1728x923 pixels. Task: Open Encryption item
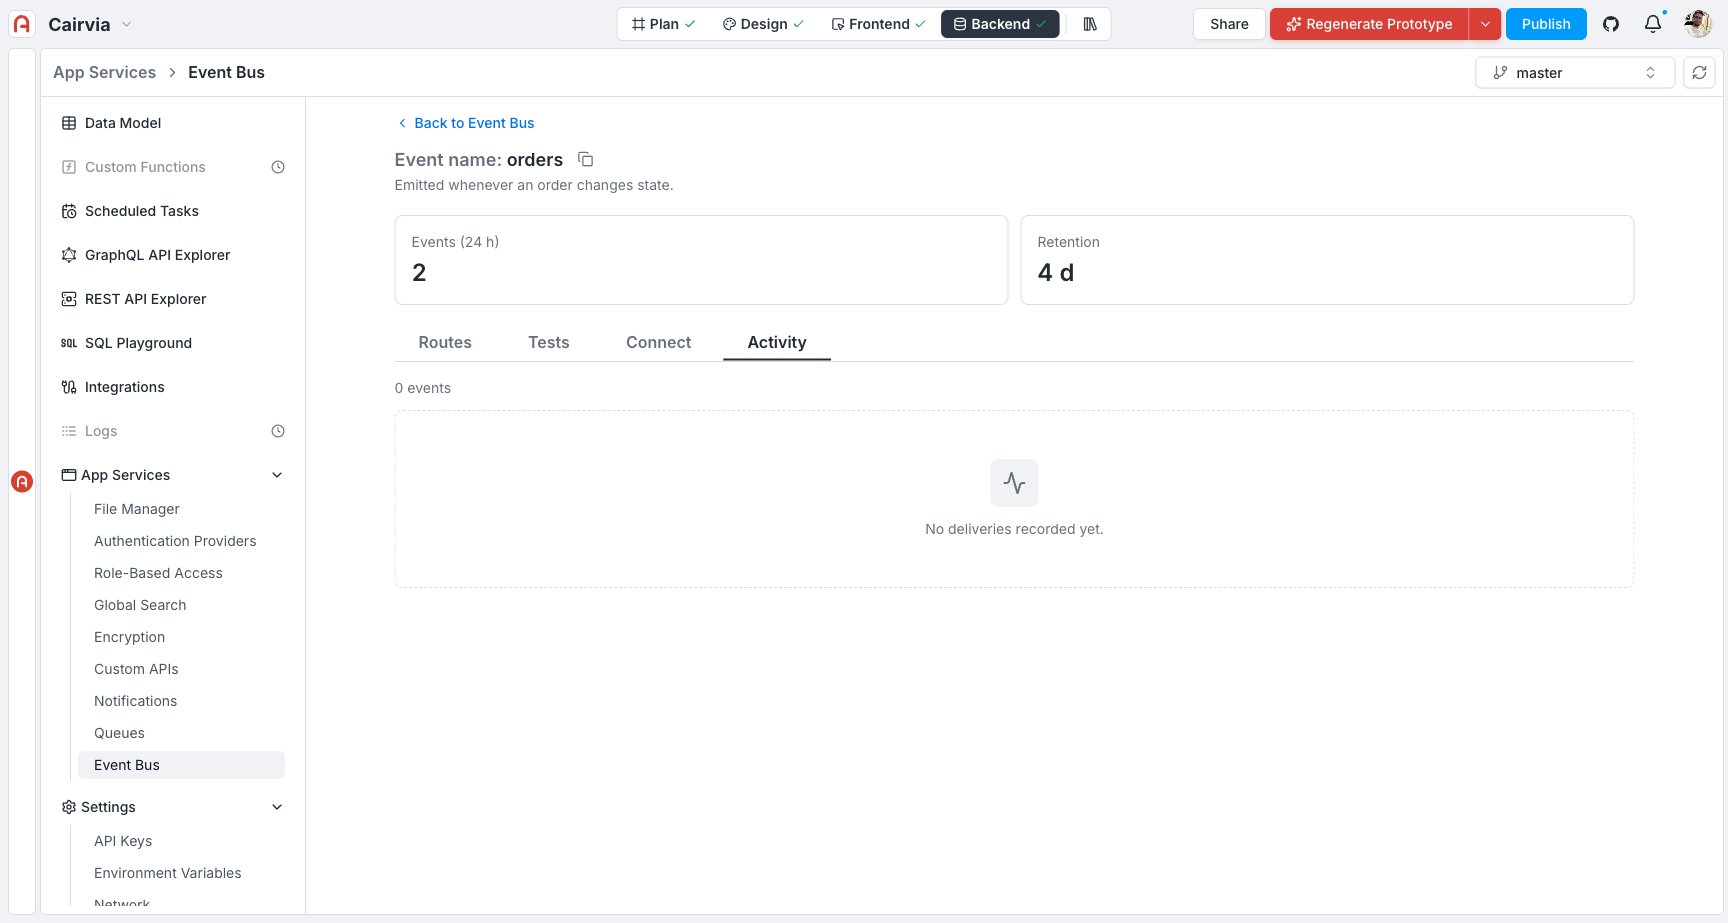[x=181, y=637]
